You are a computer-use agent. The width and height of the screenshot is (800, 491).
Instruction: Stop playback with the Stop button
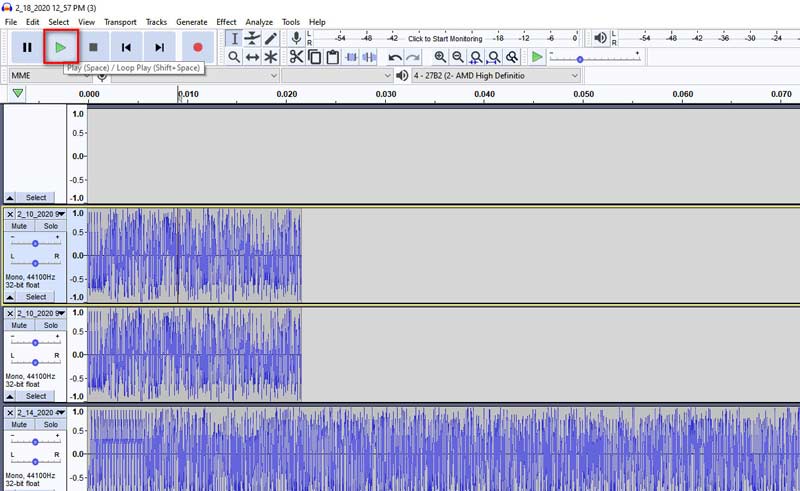click(93, 46)
